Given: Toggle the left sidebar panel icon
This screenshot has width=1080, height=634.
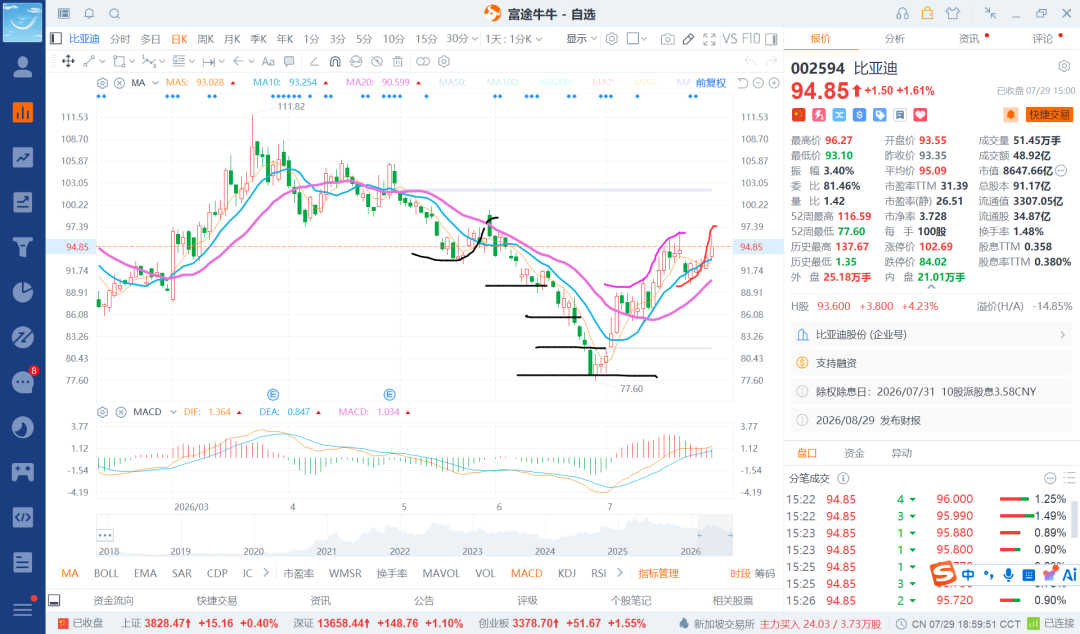Looking at the screenshot, I should pyautogui.click(x=56, y=39).
